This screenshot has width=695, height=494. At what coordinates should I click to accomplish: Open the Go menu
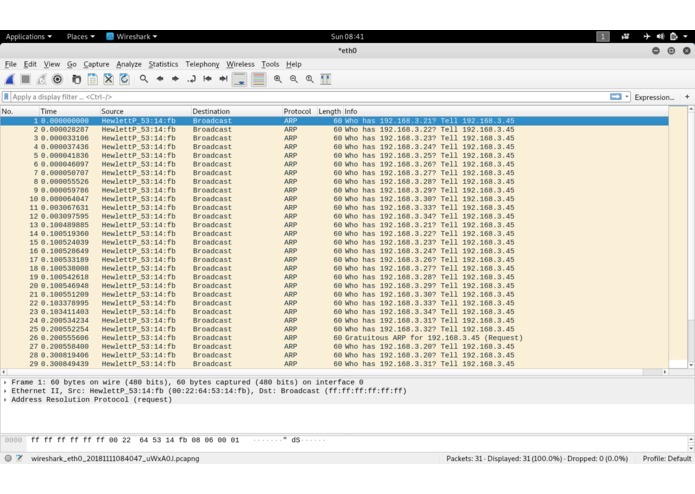click(72, 64)
